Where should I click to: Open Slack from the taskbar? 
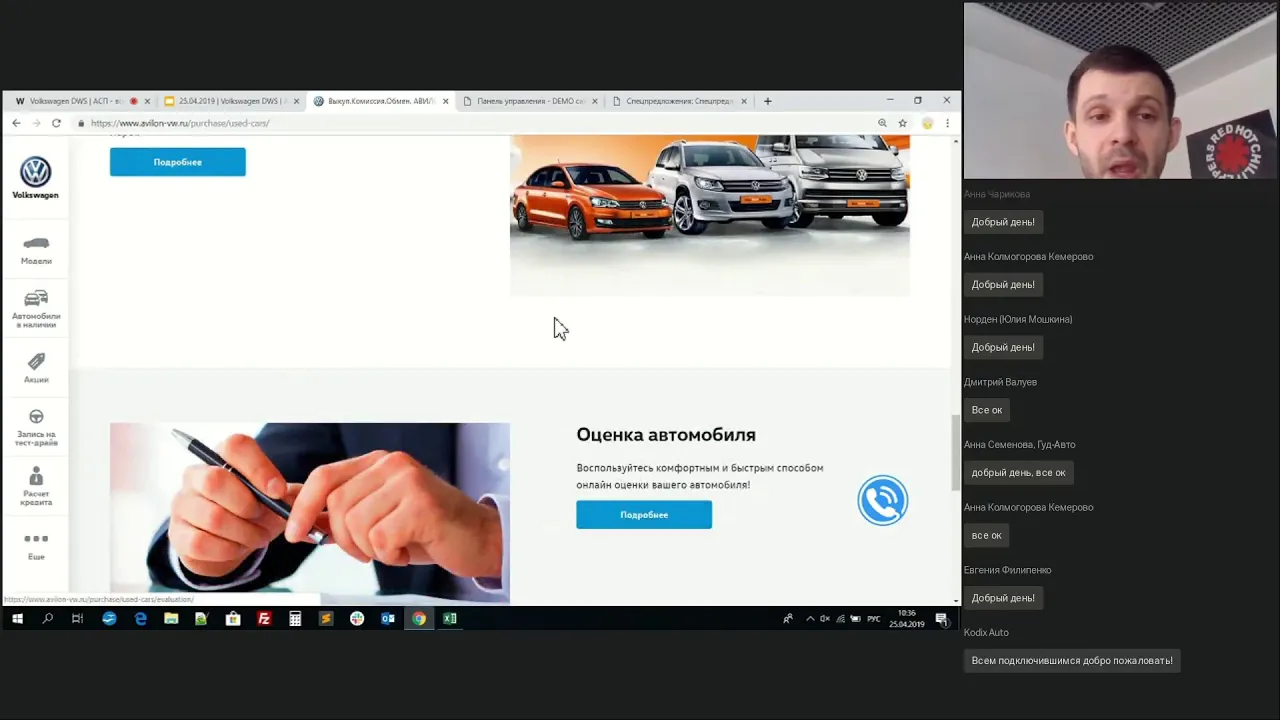pos(357,619)
